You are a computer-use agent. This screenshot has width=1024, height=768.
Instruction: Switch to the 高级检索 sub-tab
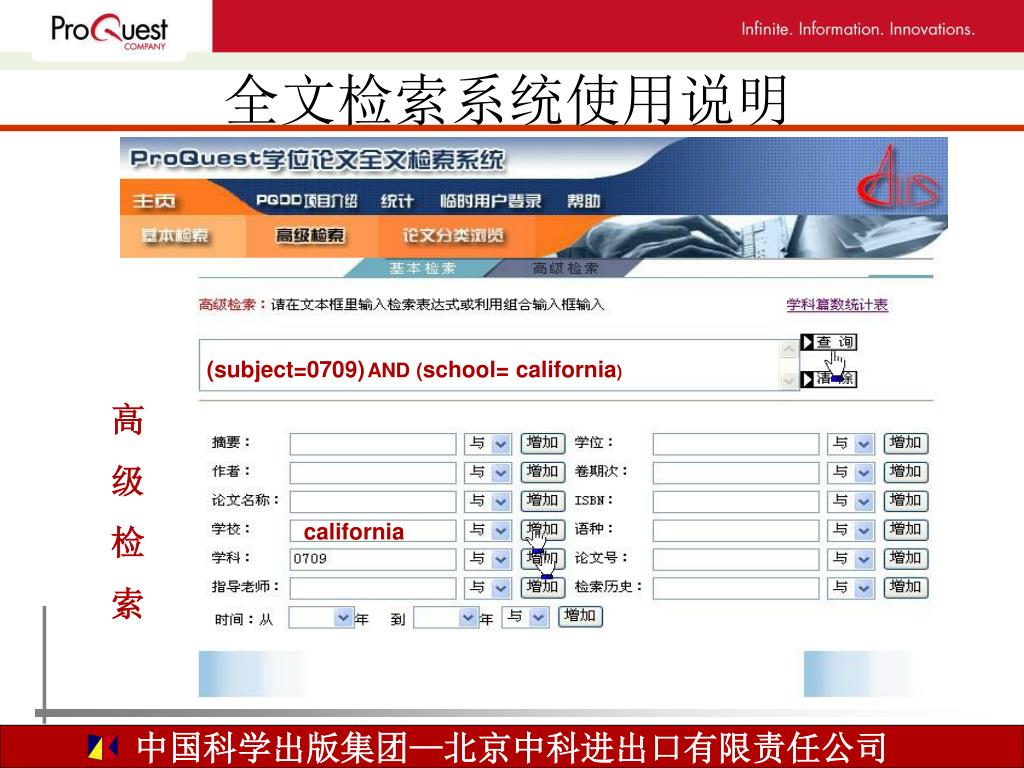[565, 268]
